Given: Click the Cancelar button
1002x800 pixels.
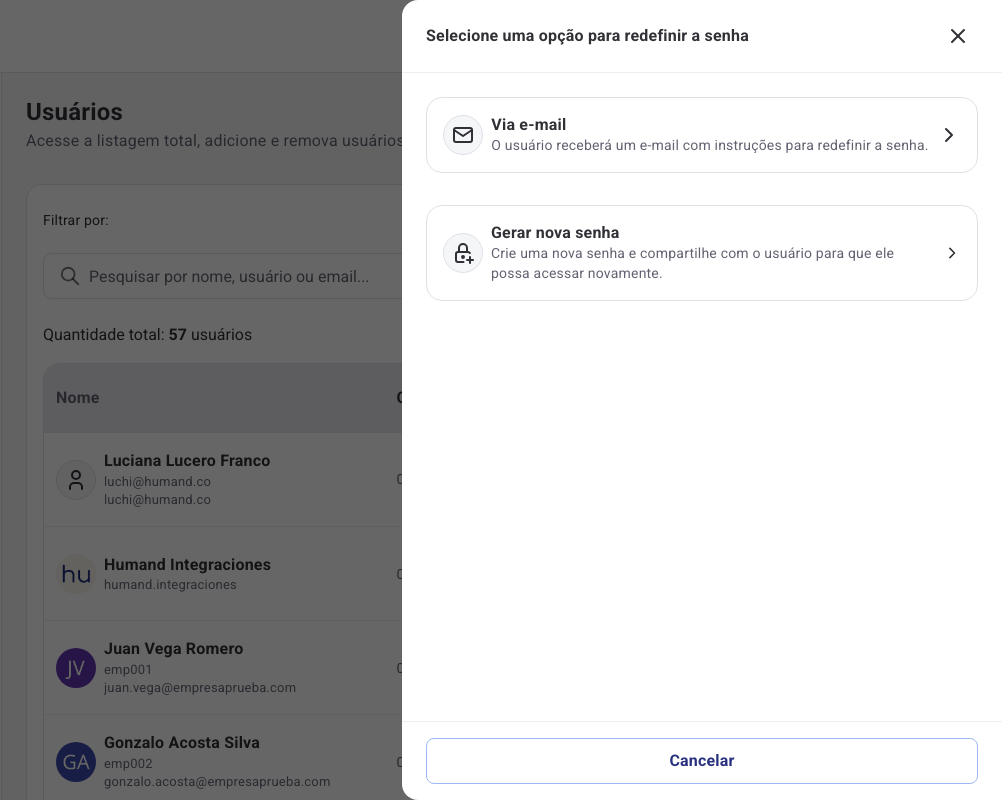Looking at the screenshot, I should point(702,760).
